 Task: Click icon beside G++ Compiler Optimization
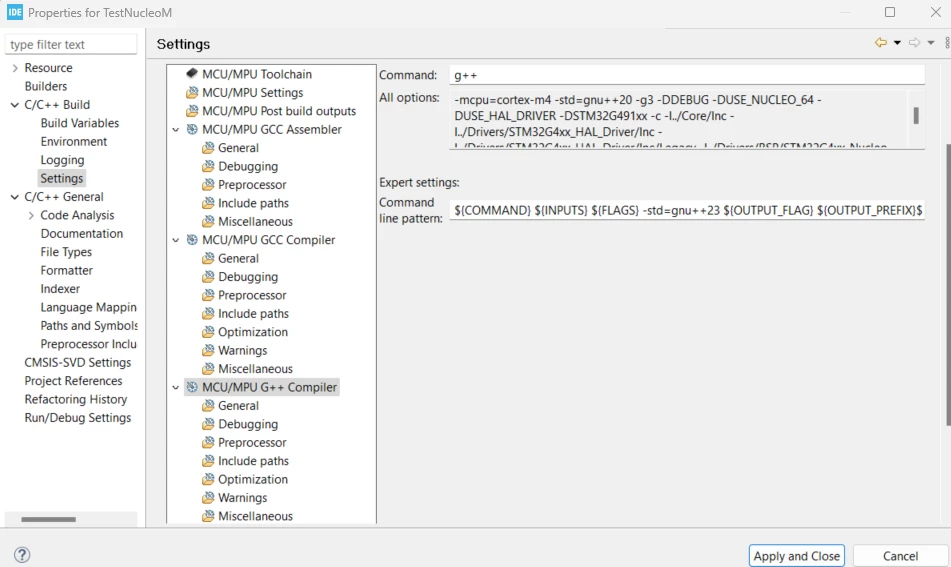(x=208, y=479)
